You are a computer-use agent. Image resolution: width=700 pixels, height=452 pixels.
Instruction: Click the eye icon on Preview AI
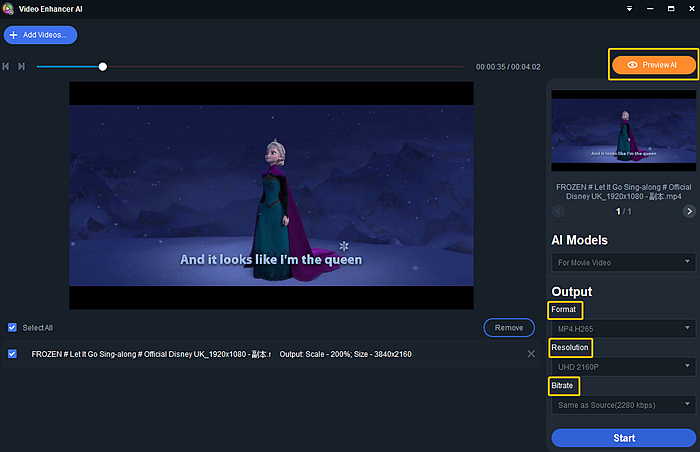[x=632, y=65]
